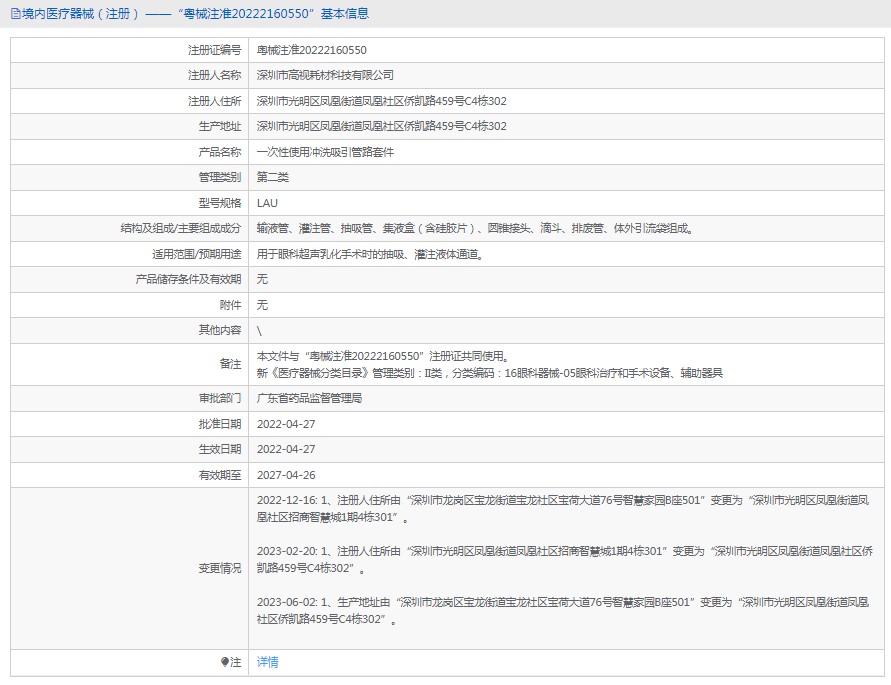The width and height of the screenshot is (891, 685).
Task: Click the structure composition text starting 输液管
Action: (x=475, y=229)
